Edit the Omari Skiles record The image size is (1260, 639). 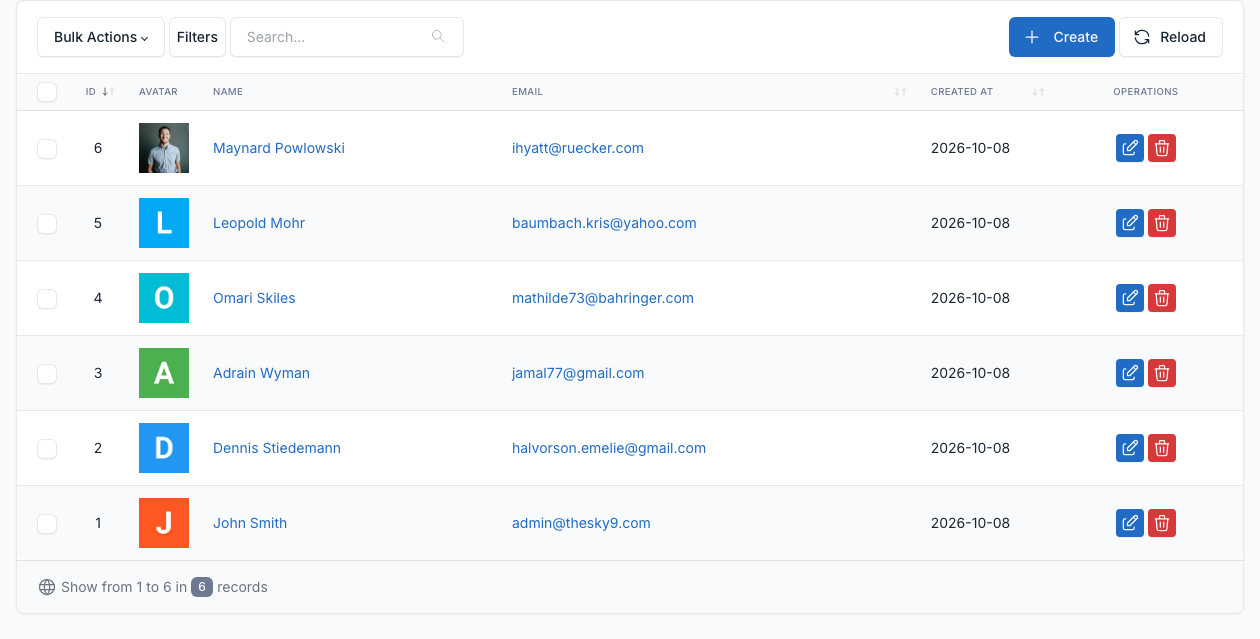1130,298
